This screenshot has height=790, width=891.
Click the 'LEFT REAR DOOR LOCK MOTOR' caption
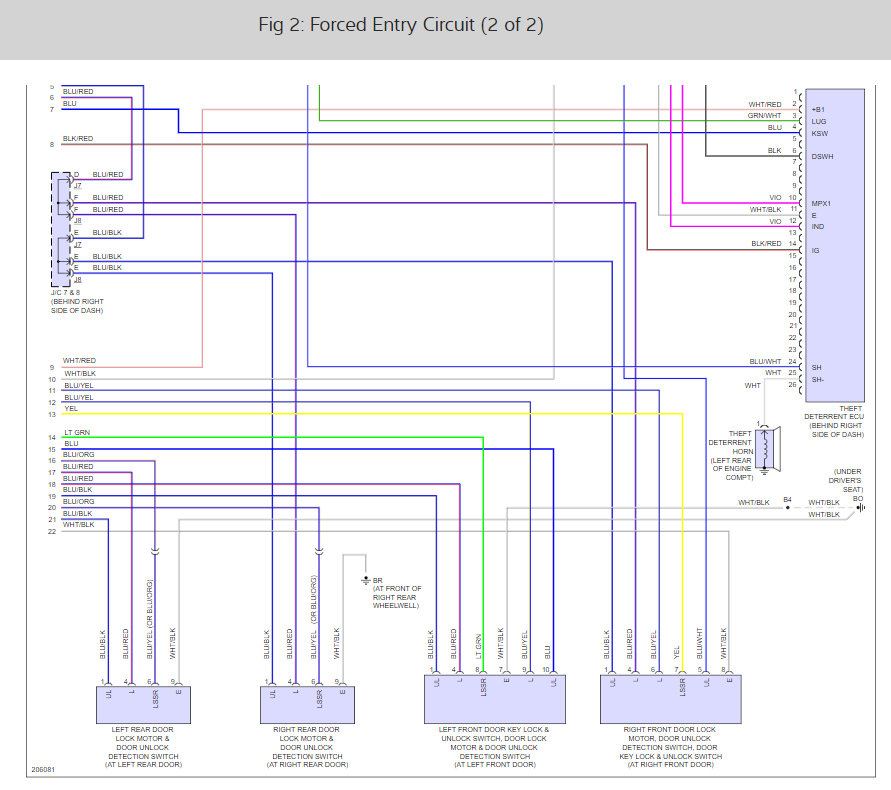143,747
